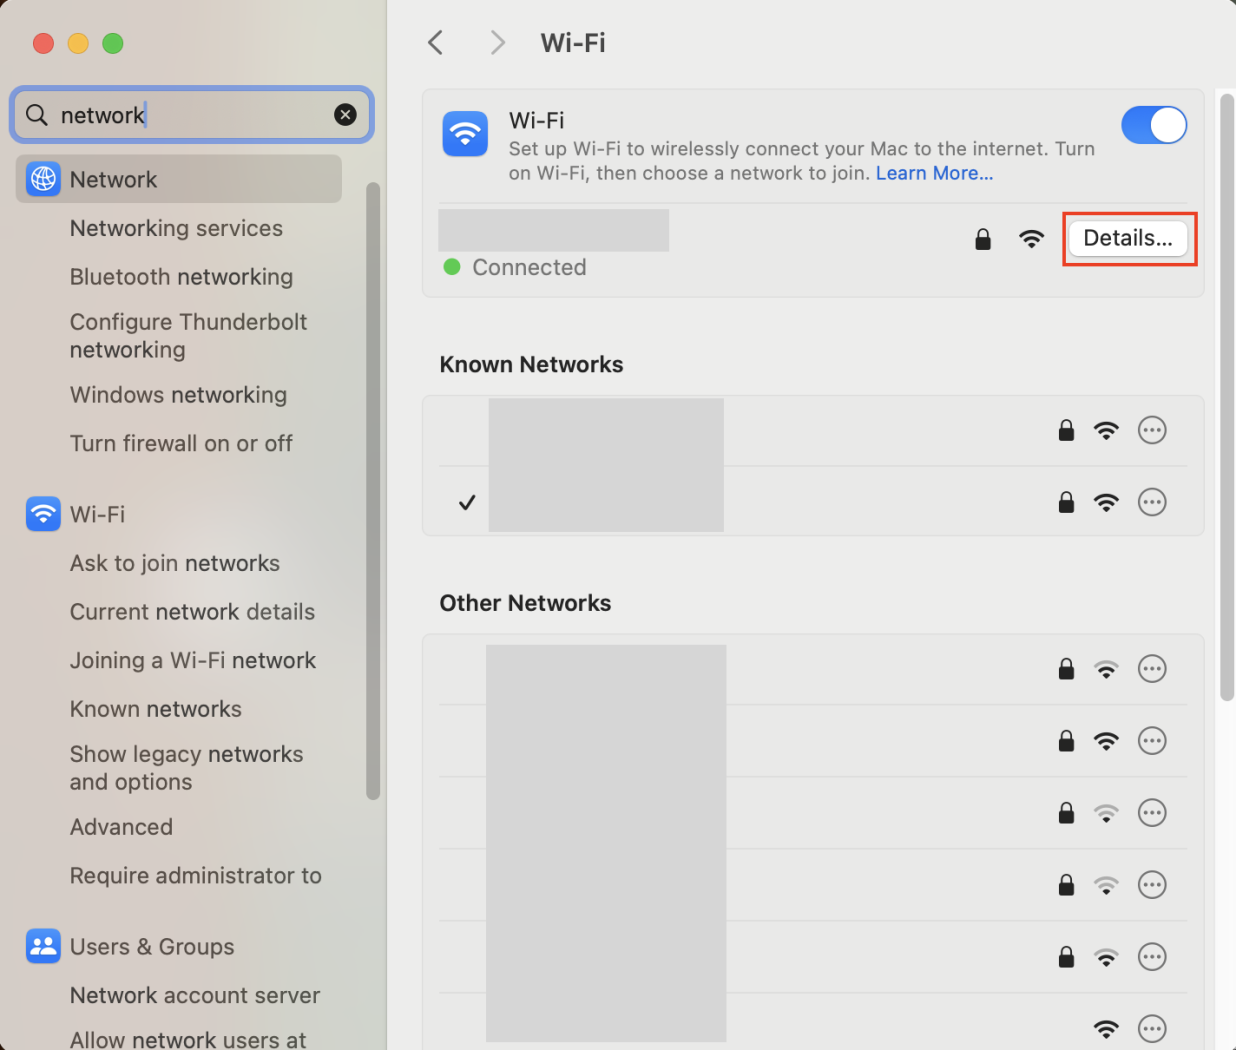Click the Details... button
This screenshot has height=1050, width=1236.
tap(1129, 238)
